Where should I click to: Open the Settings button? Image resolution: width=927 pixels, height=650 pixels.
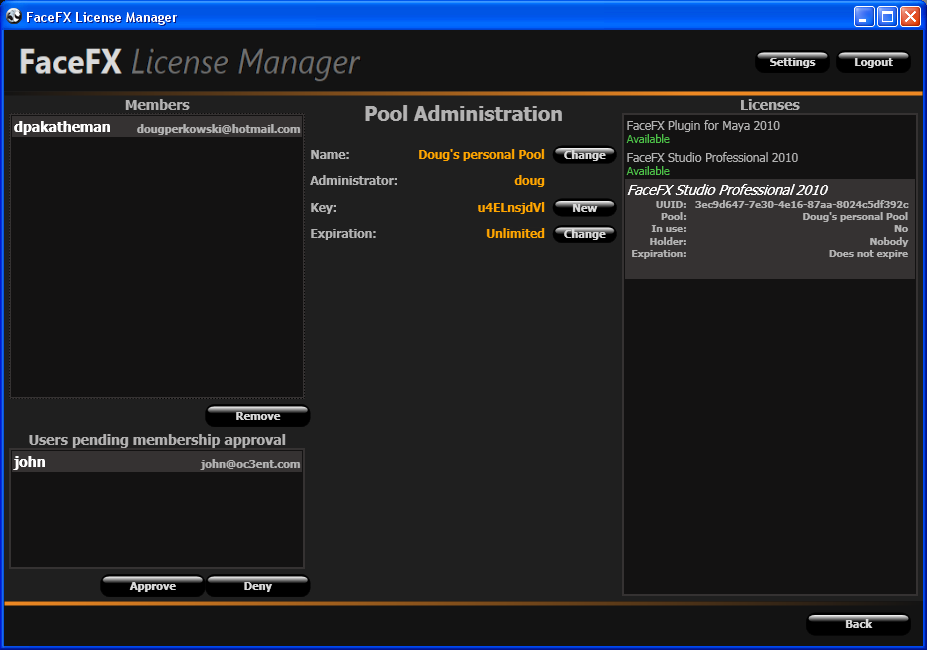click(x=792, y=62)
